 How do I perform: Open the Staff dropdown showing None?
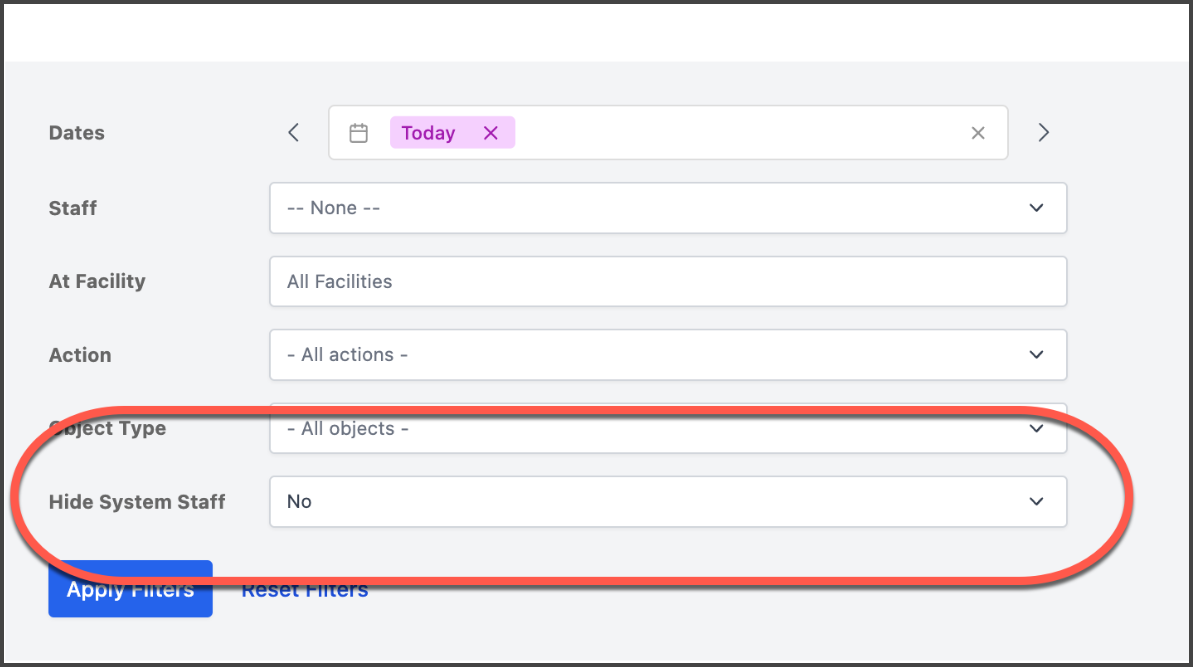(668, 208)
